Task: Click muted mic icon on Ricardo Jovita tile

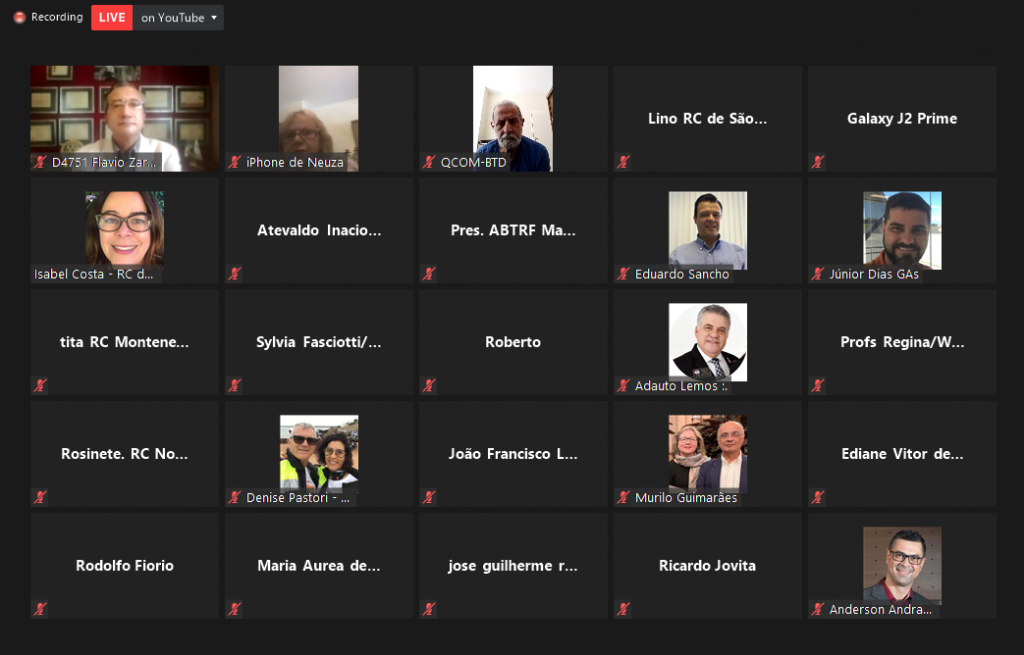Action: (x=624, y=609)
